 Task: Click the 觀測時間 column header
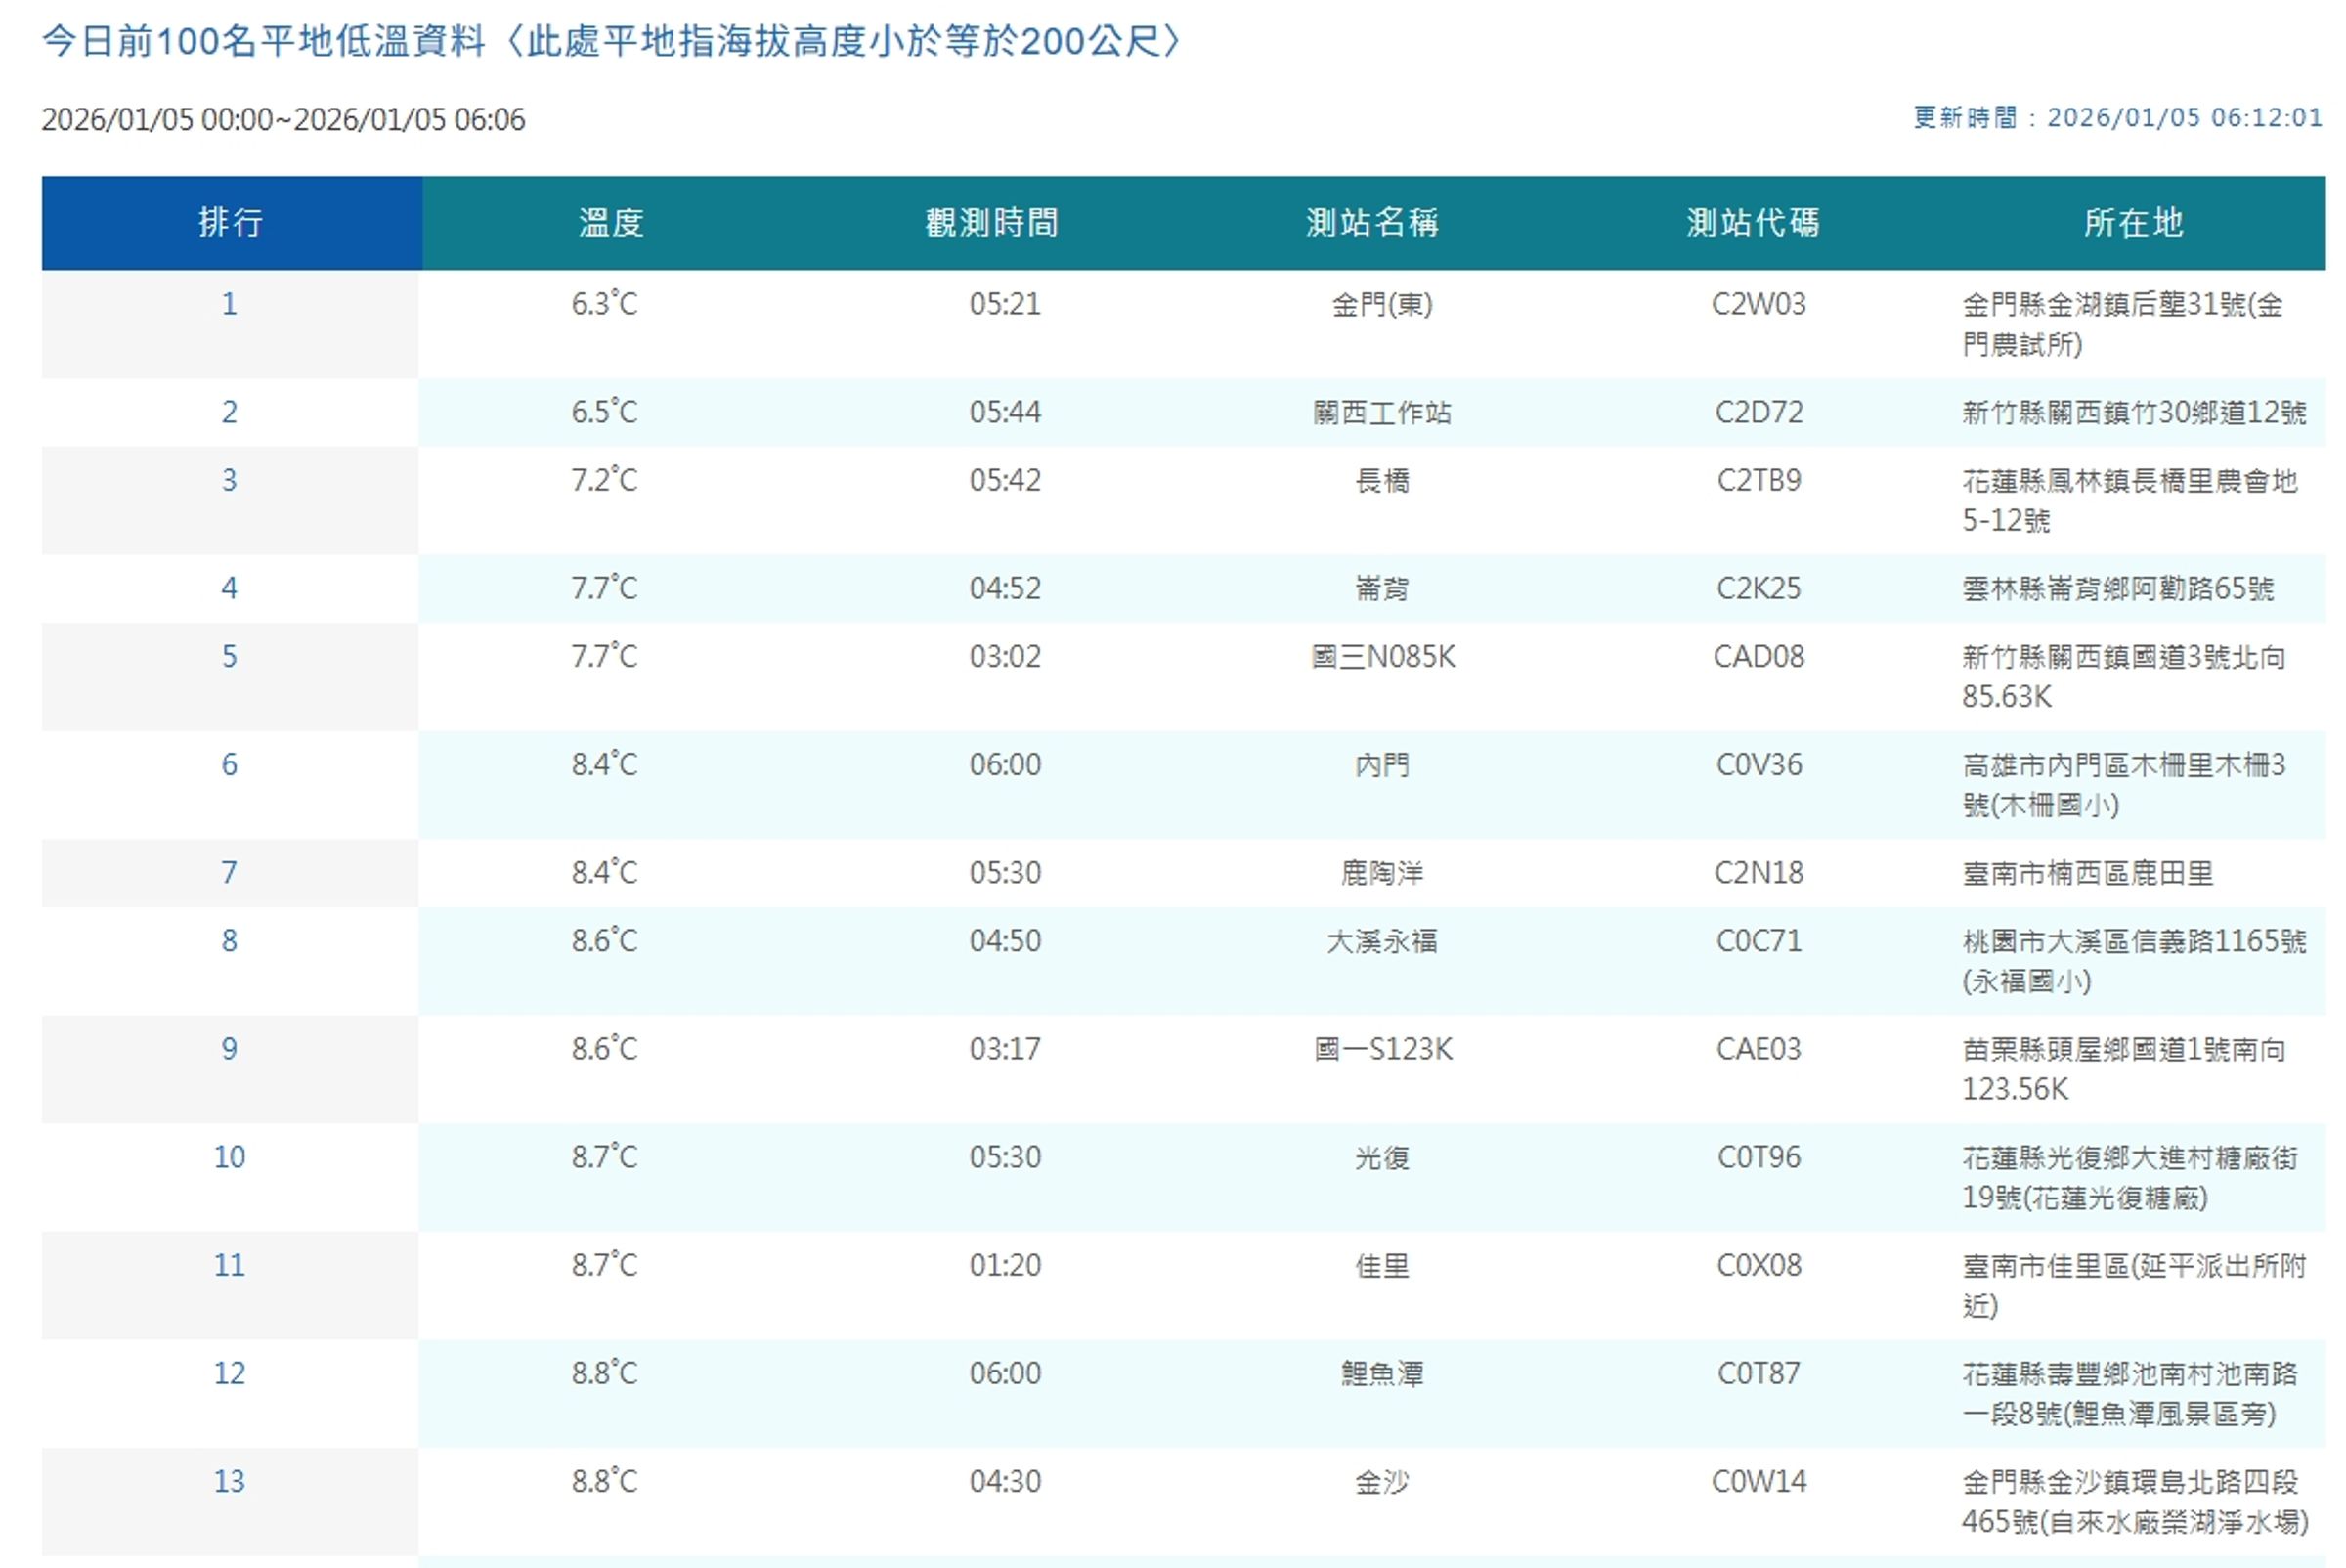click(992, 223)
